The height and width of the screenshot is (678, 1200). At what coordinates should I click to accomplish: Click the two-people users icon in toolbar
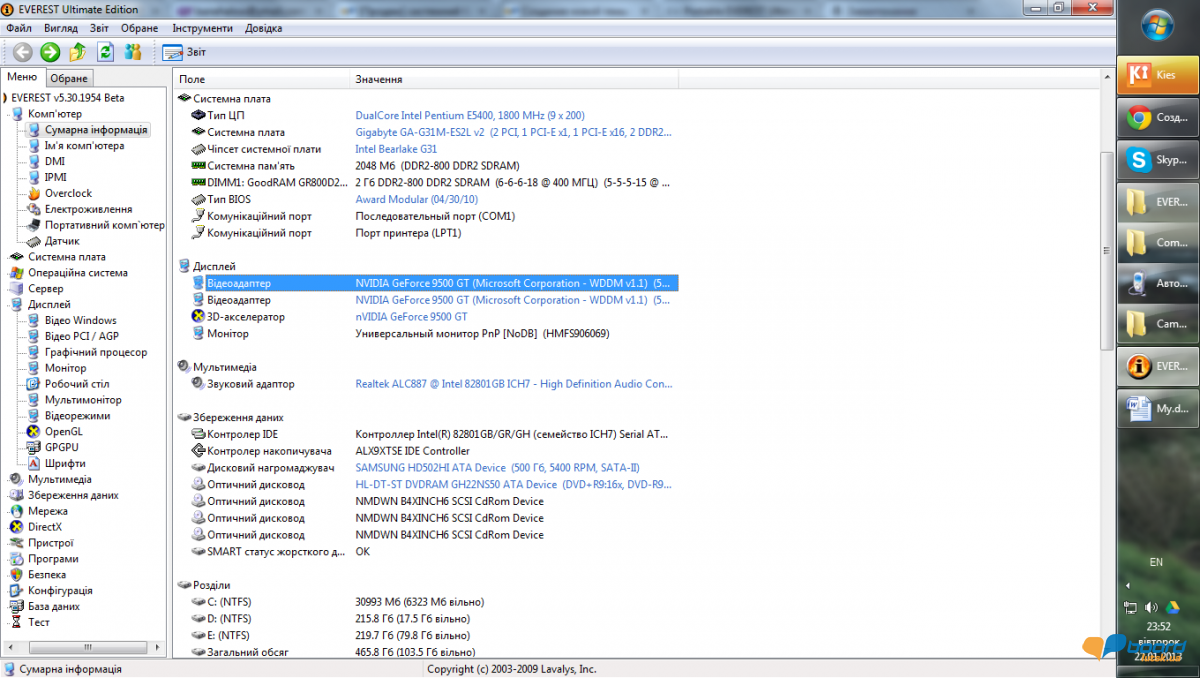tap(133, 52)
